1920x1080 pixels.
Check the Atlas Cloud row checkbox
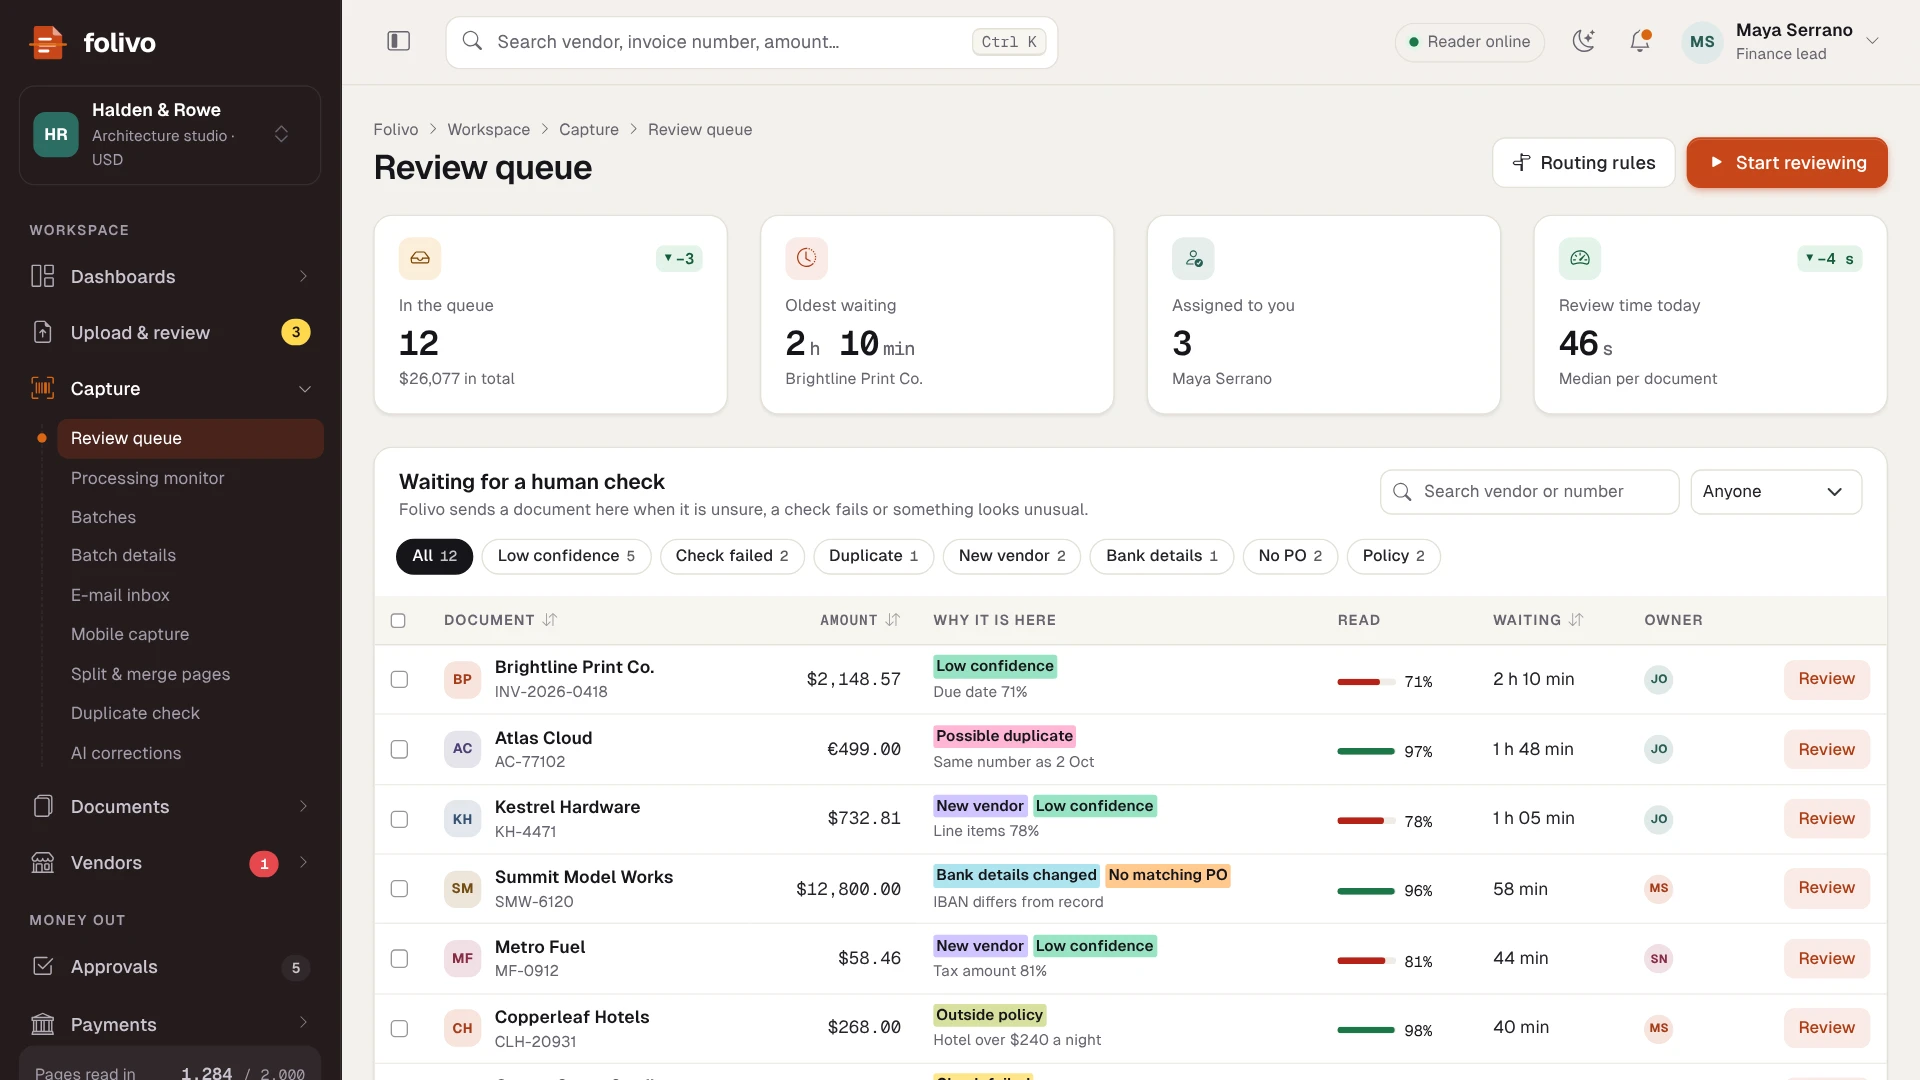(x=399, y=750)
